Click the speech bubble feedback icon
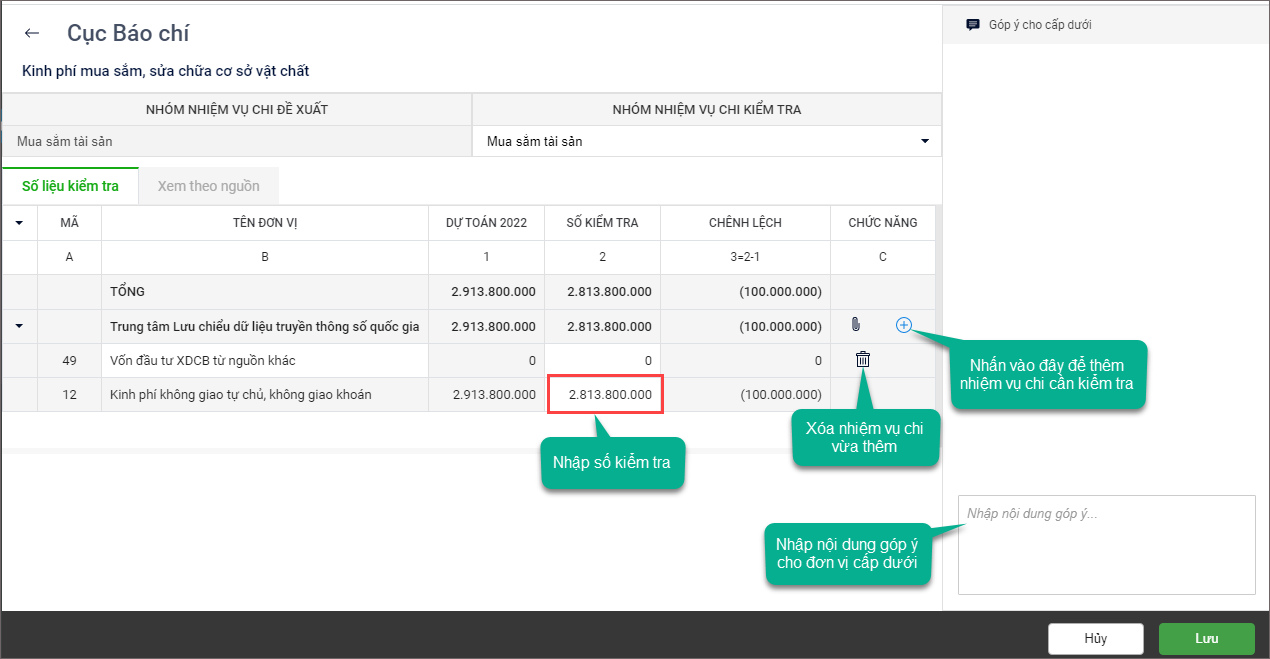 973,25
